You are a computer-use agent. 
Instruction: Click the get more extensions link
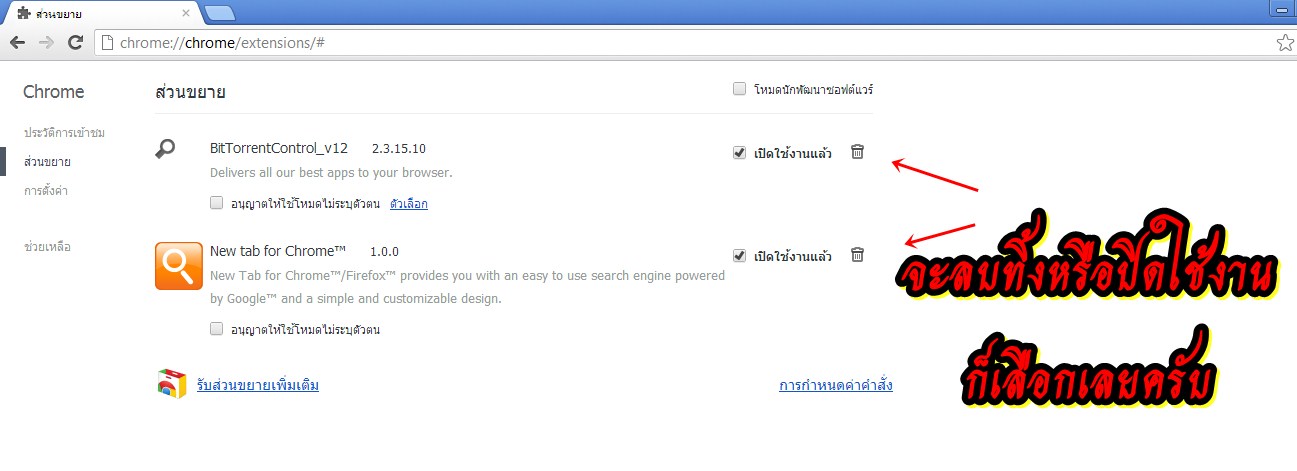(x=258, y=385)
